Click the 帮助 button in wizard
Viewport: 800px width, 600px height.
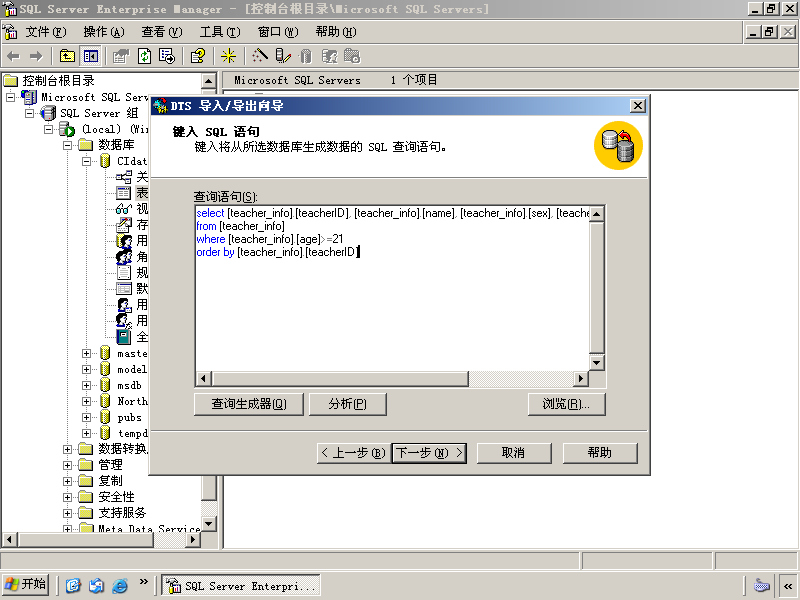tap(600, 453)
